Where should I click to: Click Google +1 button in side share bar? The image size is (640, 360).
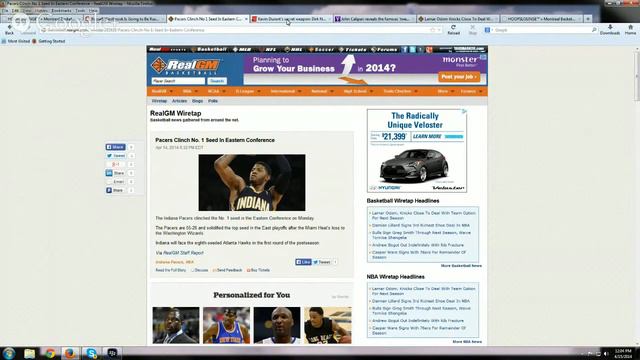pos(116,164)
